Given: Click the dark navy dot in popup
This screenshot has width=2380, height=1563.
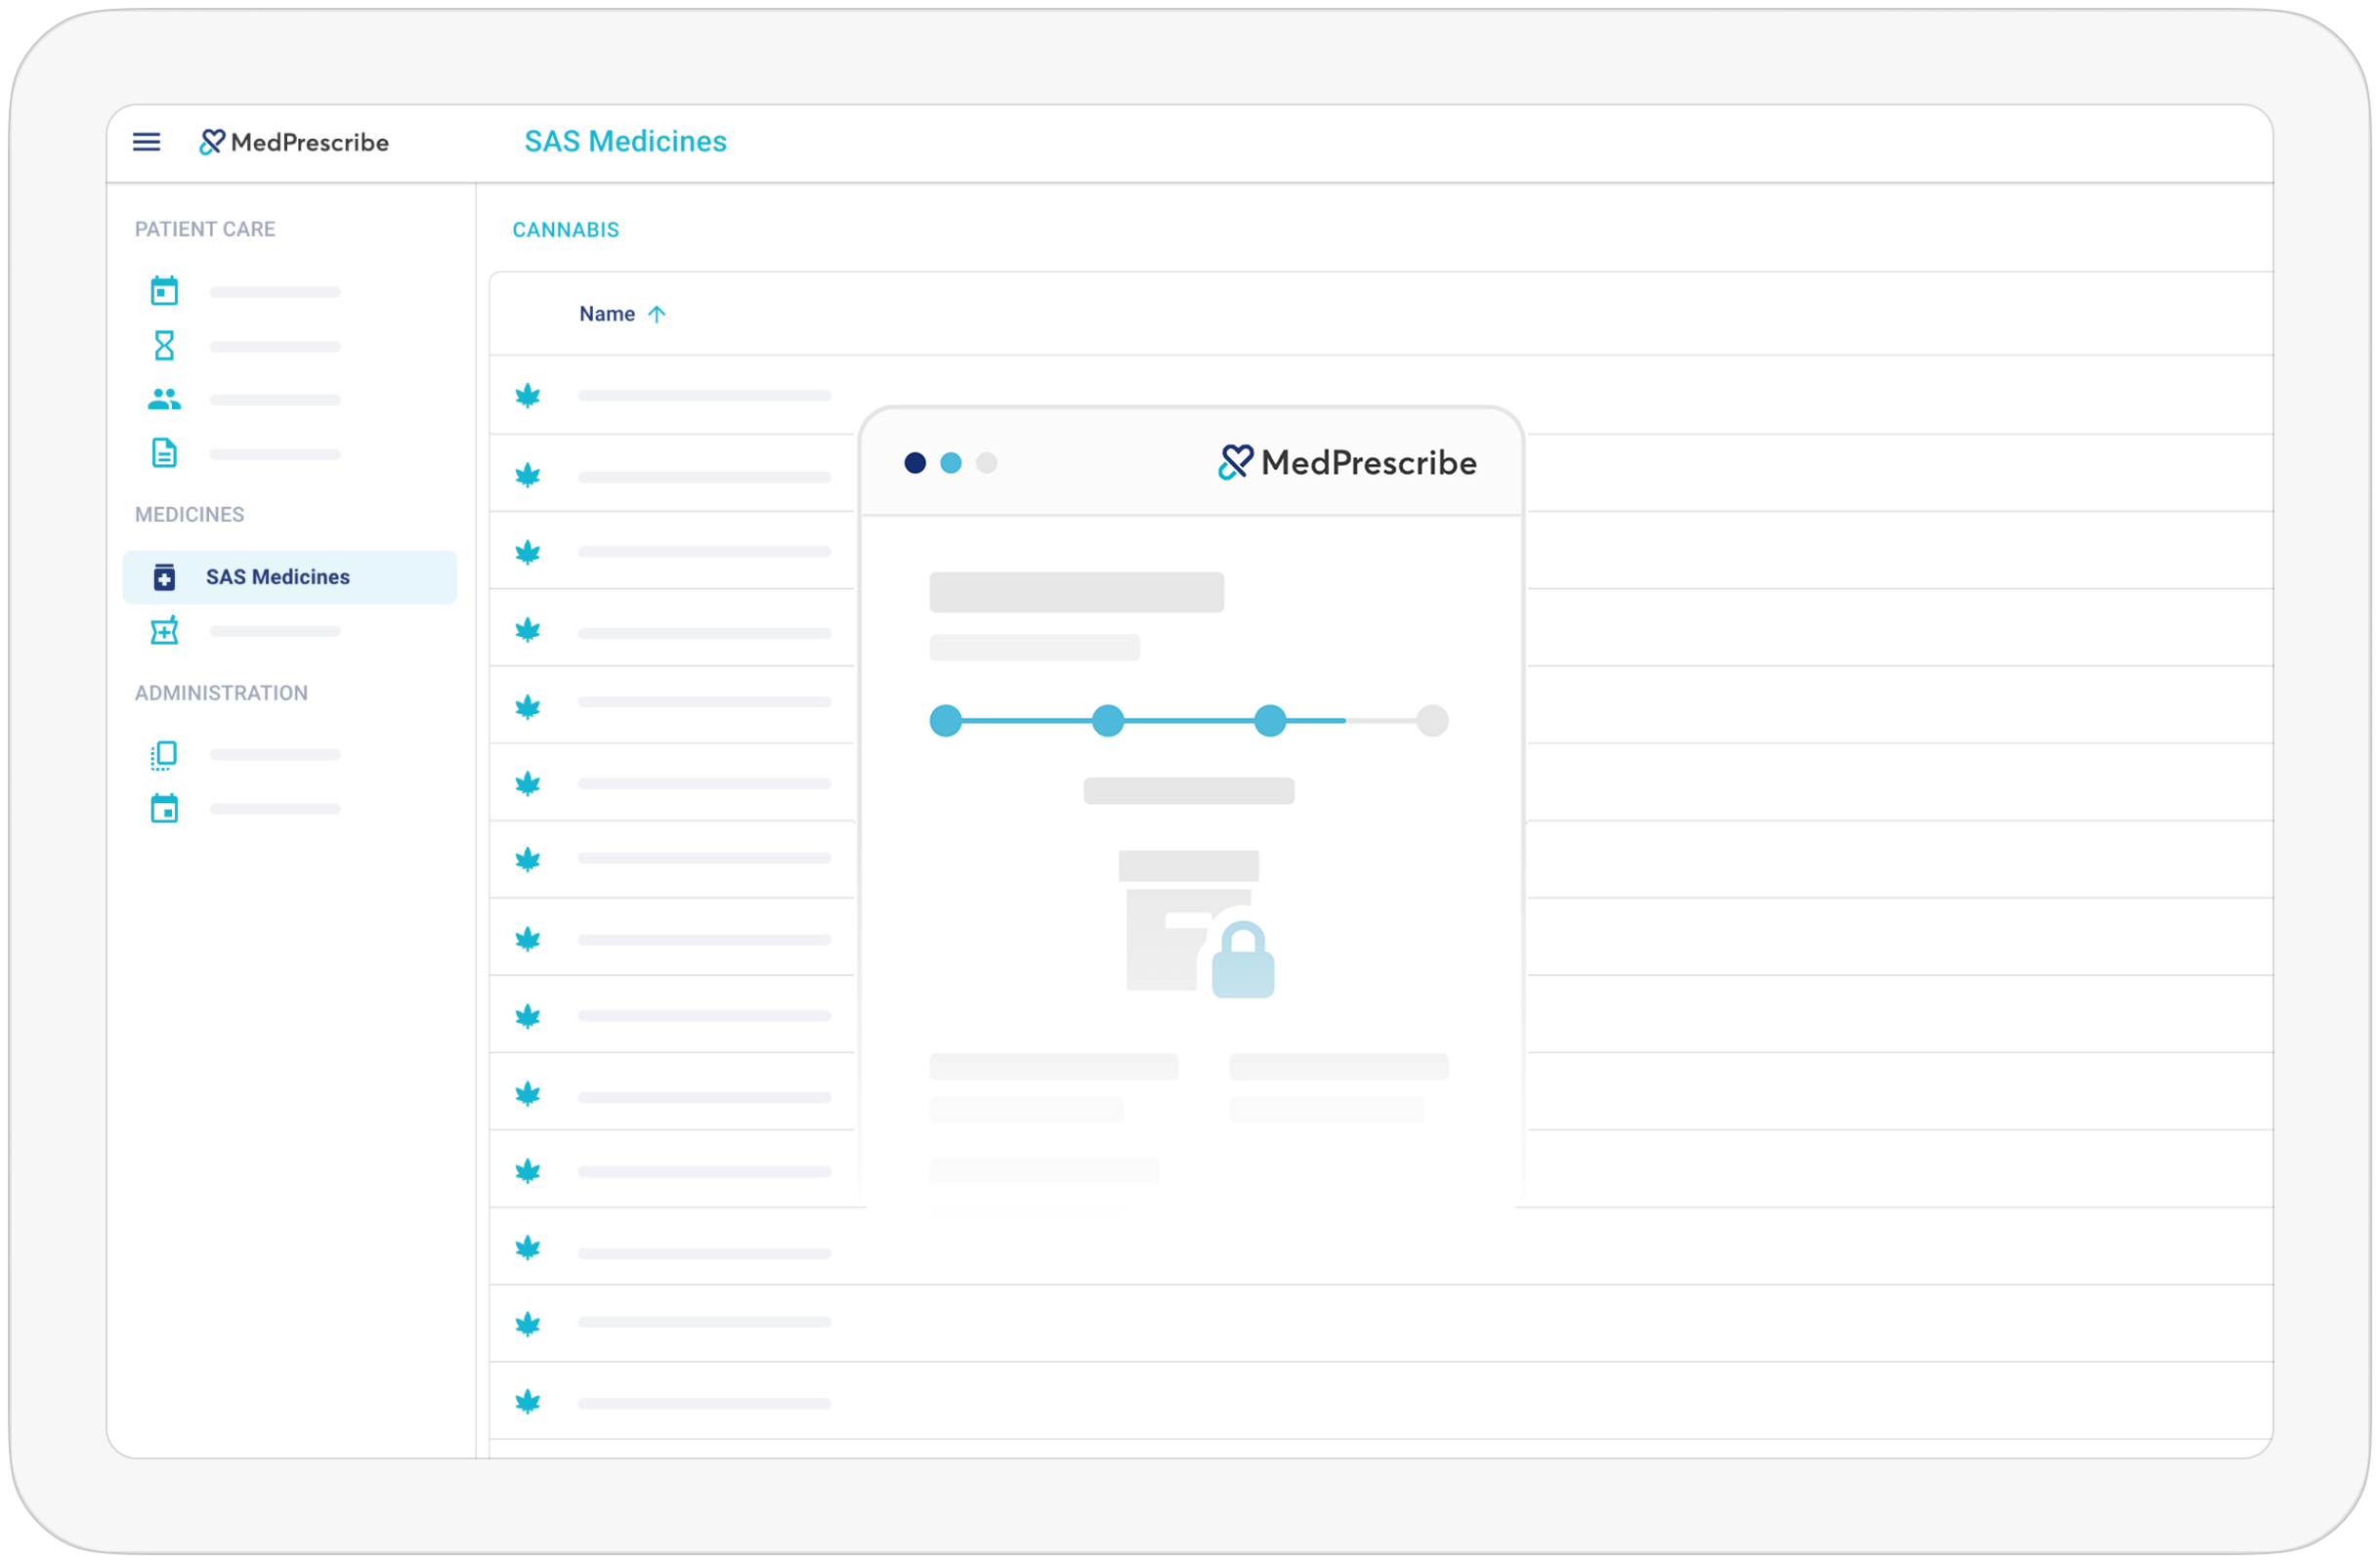Looking at the screenshot, I should [914, 463].
